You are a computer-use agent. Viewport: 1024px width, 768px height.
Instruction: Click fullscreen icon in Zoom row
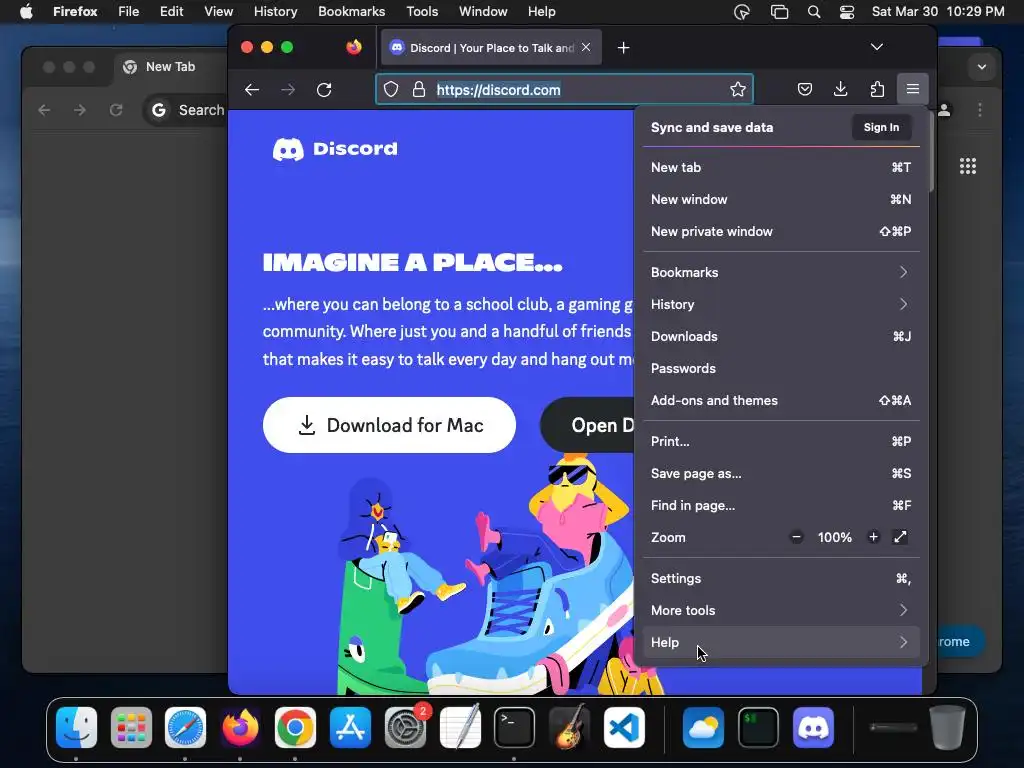(901, 537)
